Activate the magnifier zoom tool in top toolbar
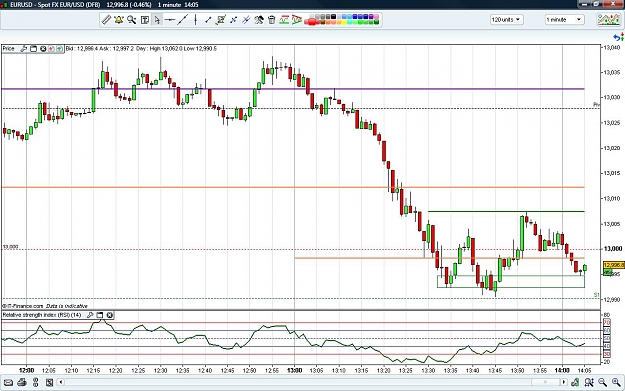Screen dimensions: 625x391 click(x=132, y=20)
